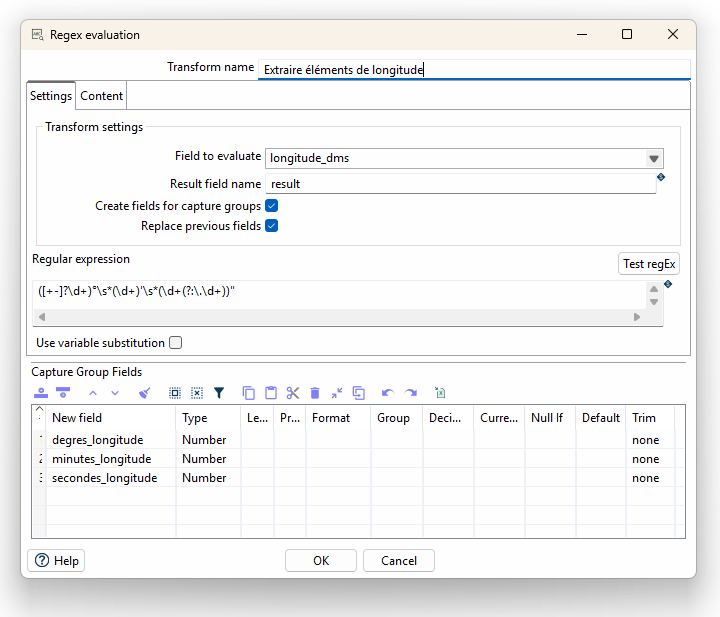Viewport: 720px width, 617px height.
Task: Click the delete rows trash icon
Action: point(315,393)
